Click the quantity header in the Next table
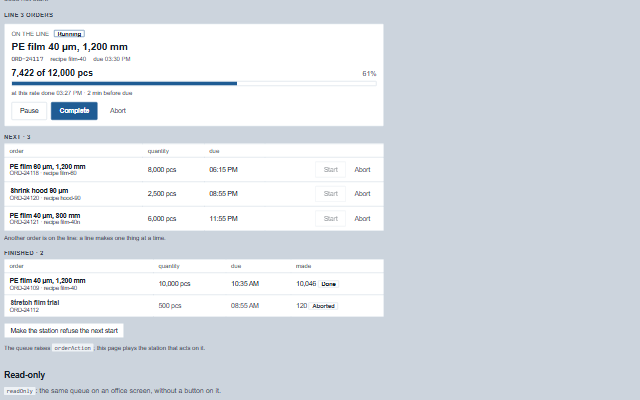640x400 pixels. click(158, 151)
